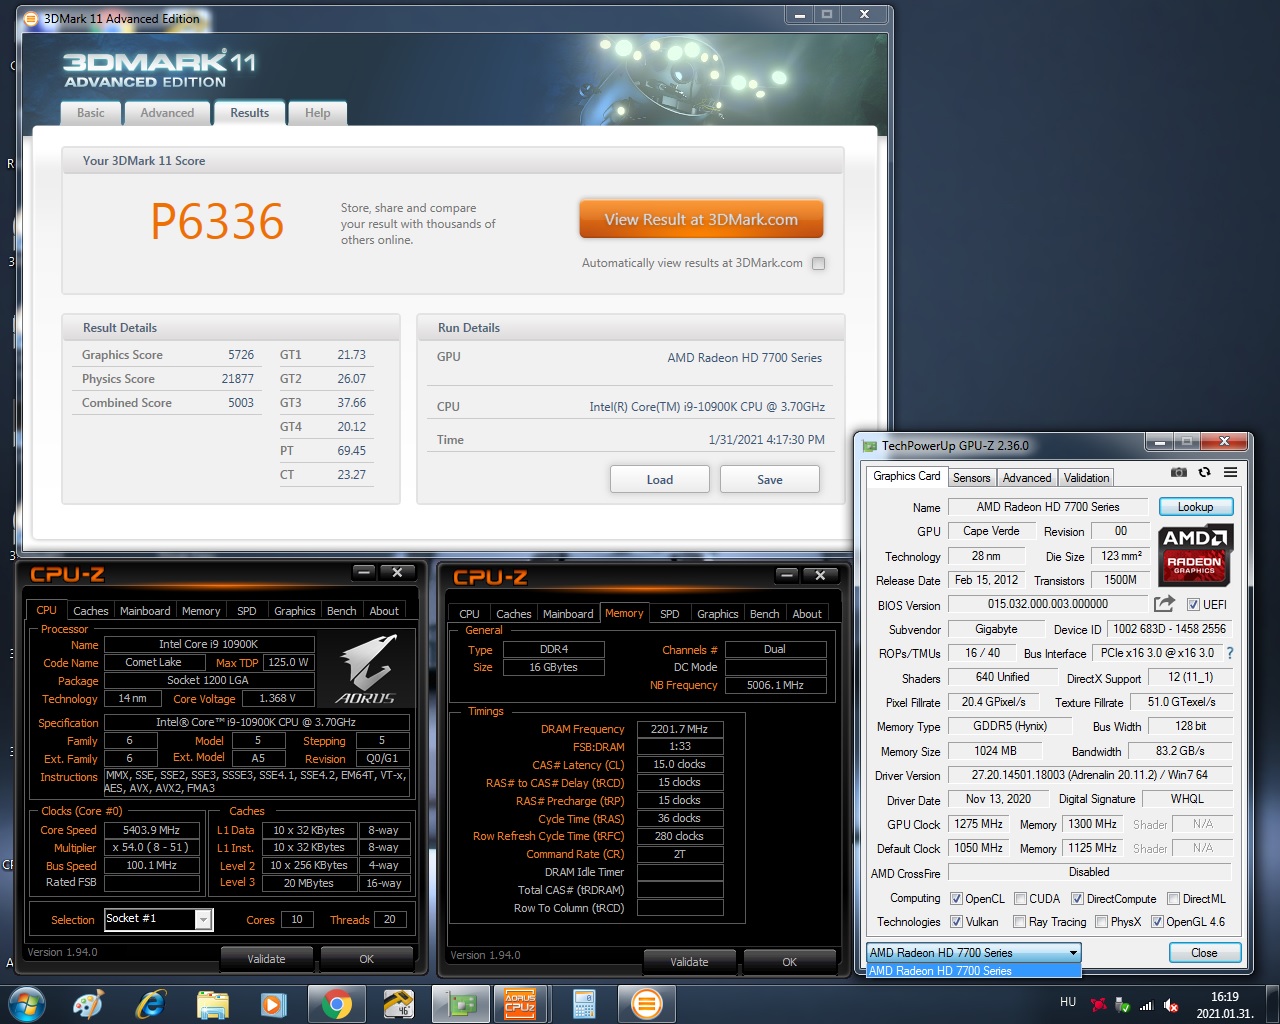1280x1024 pixels.
Task: Open the GPU-Z hamburger menu
Action: click(1230, 472)
